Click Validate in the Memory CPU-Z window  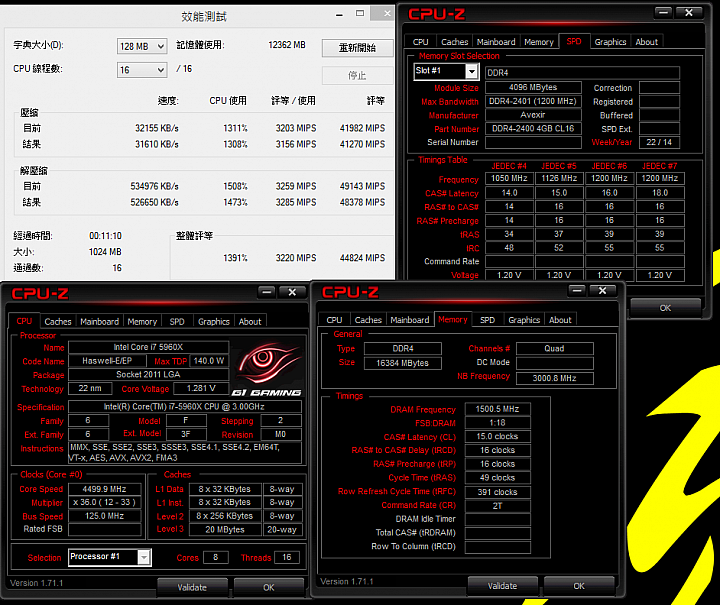tap(502, 586)
